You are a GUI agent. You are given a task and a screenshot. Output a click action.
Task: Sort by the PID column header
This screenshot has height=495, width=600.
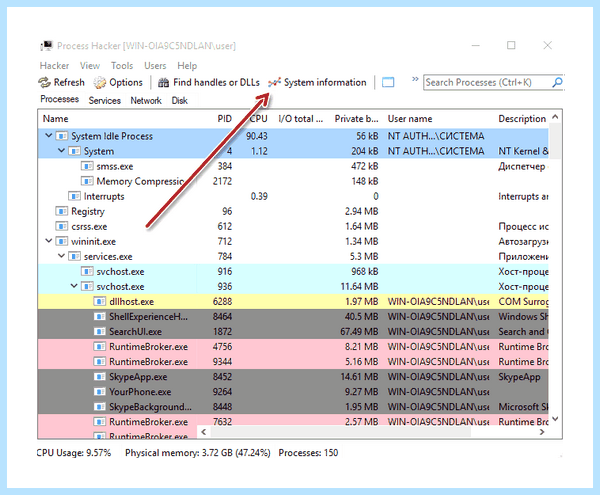(x=225, y=119)
